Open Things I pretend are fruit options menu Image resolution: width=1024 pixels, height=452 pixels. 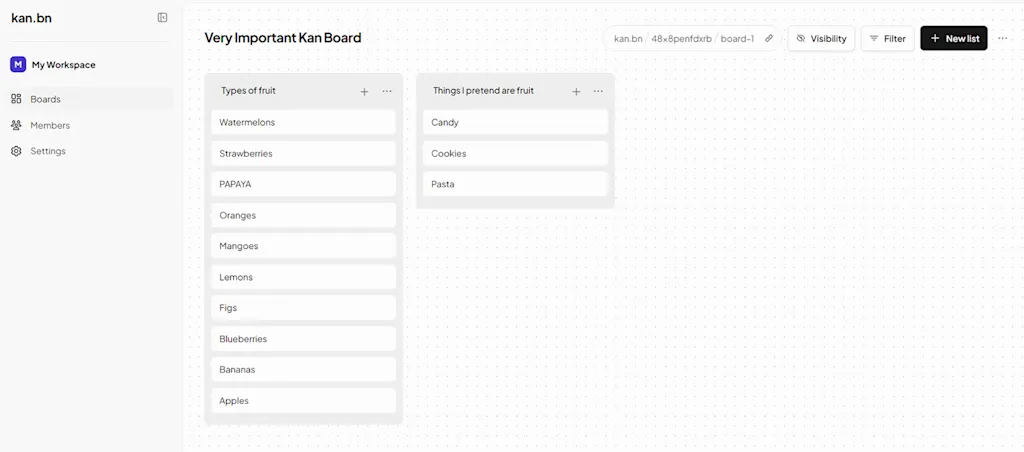(598, 91)
